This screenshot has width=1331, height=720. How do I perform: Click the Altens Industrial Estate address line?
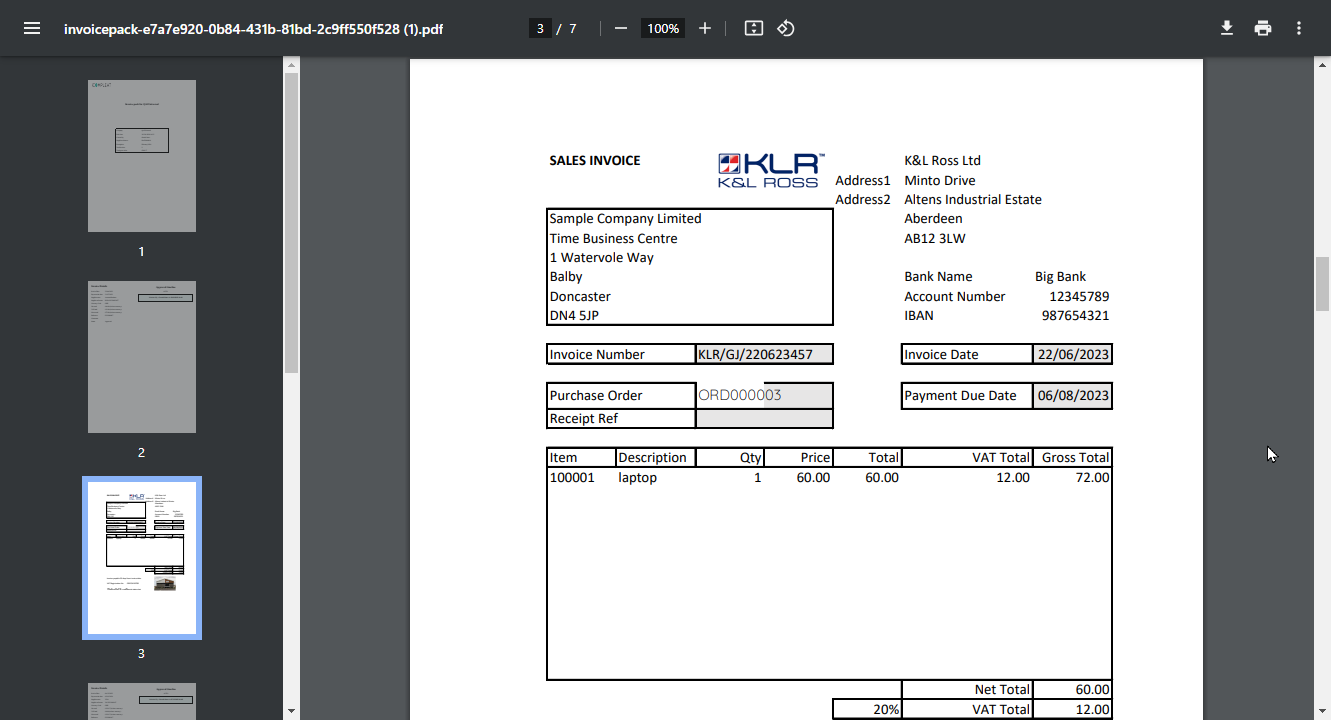(x=973, y=199)
